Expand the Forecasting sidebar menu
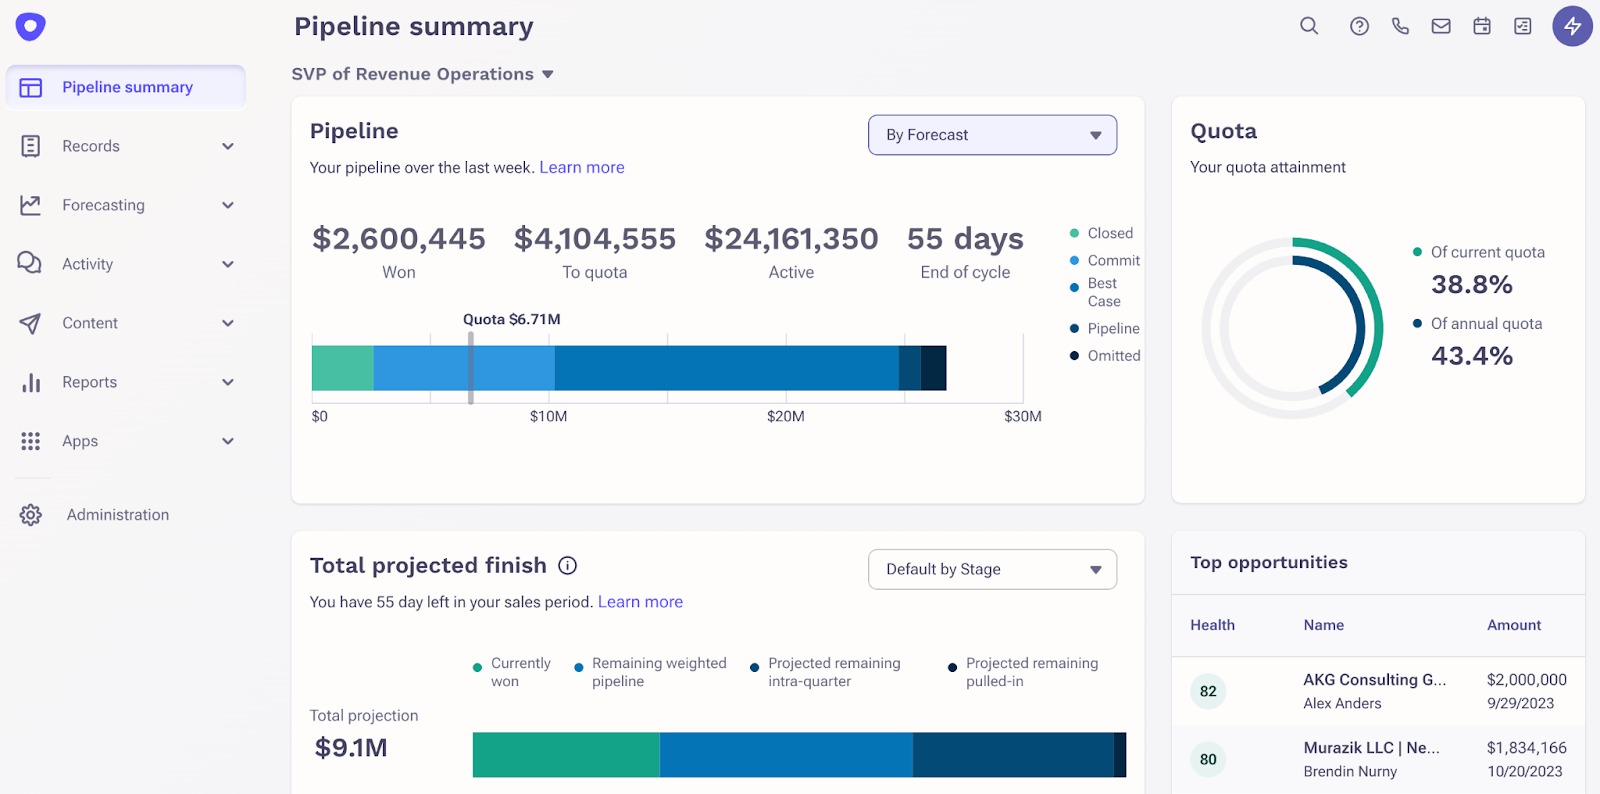 [x=126, y=205]
